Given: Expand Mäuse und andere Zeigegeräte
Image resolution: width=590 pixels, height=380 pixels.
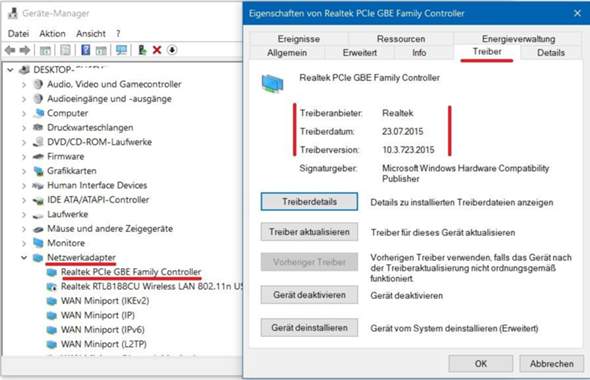Looking at the screenshot, I should click(24, 229).
